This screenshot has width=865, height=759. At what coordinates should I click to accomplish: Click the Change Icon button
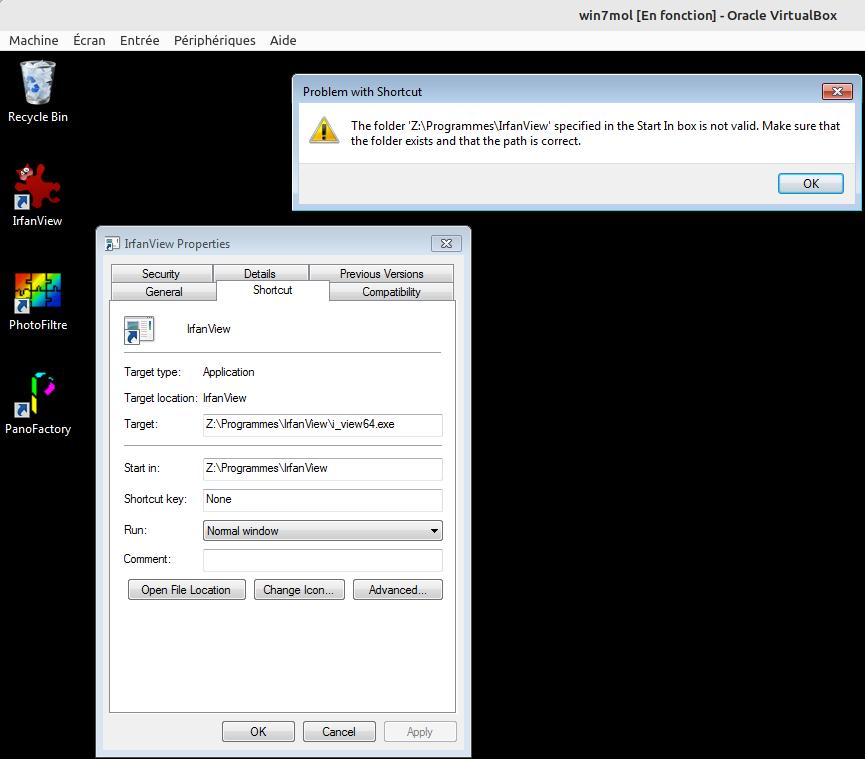point(298,590)
